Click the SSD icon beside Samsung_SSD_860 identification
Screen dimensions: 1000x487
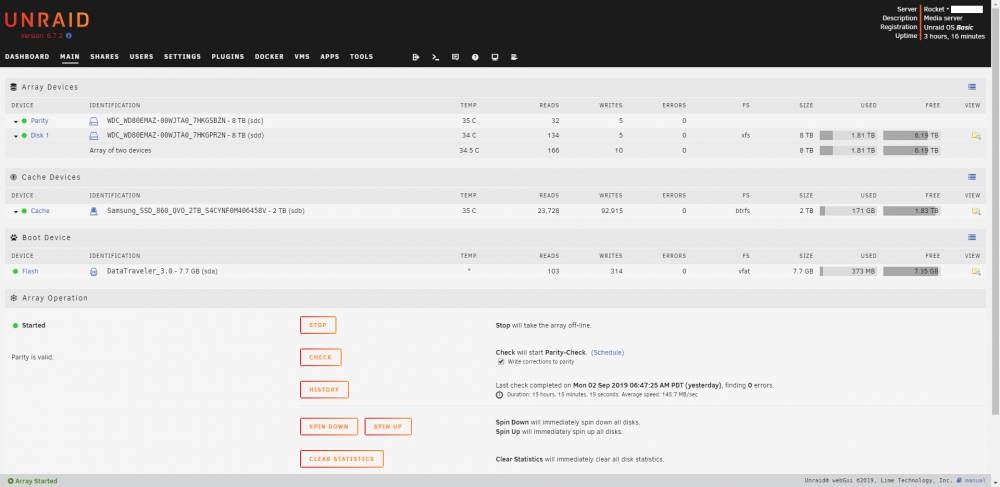pos(94,211)
